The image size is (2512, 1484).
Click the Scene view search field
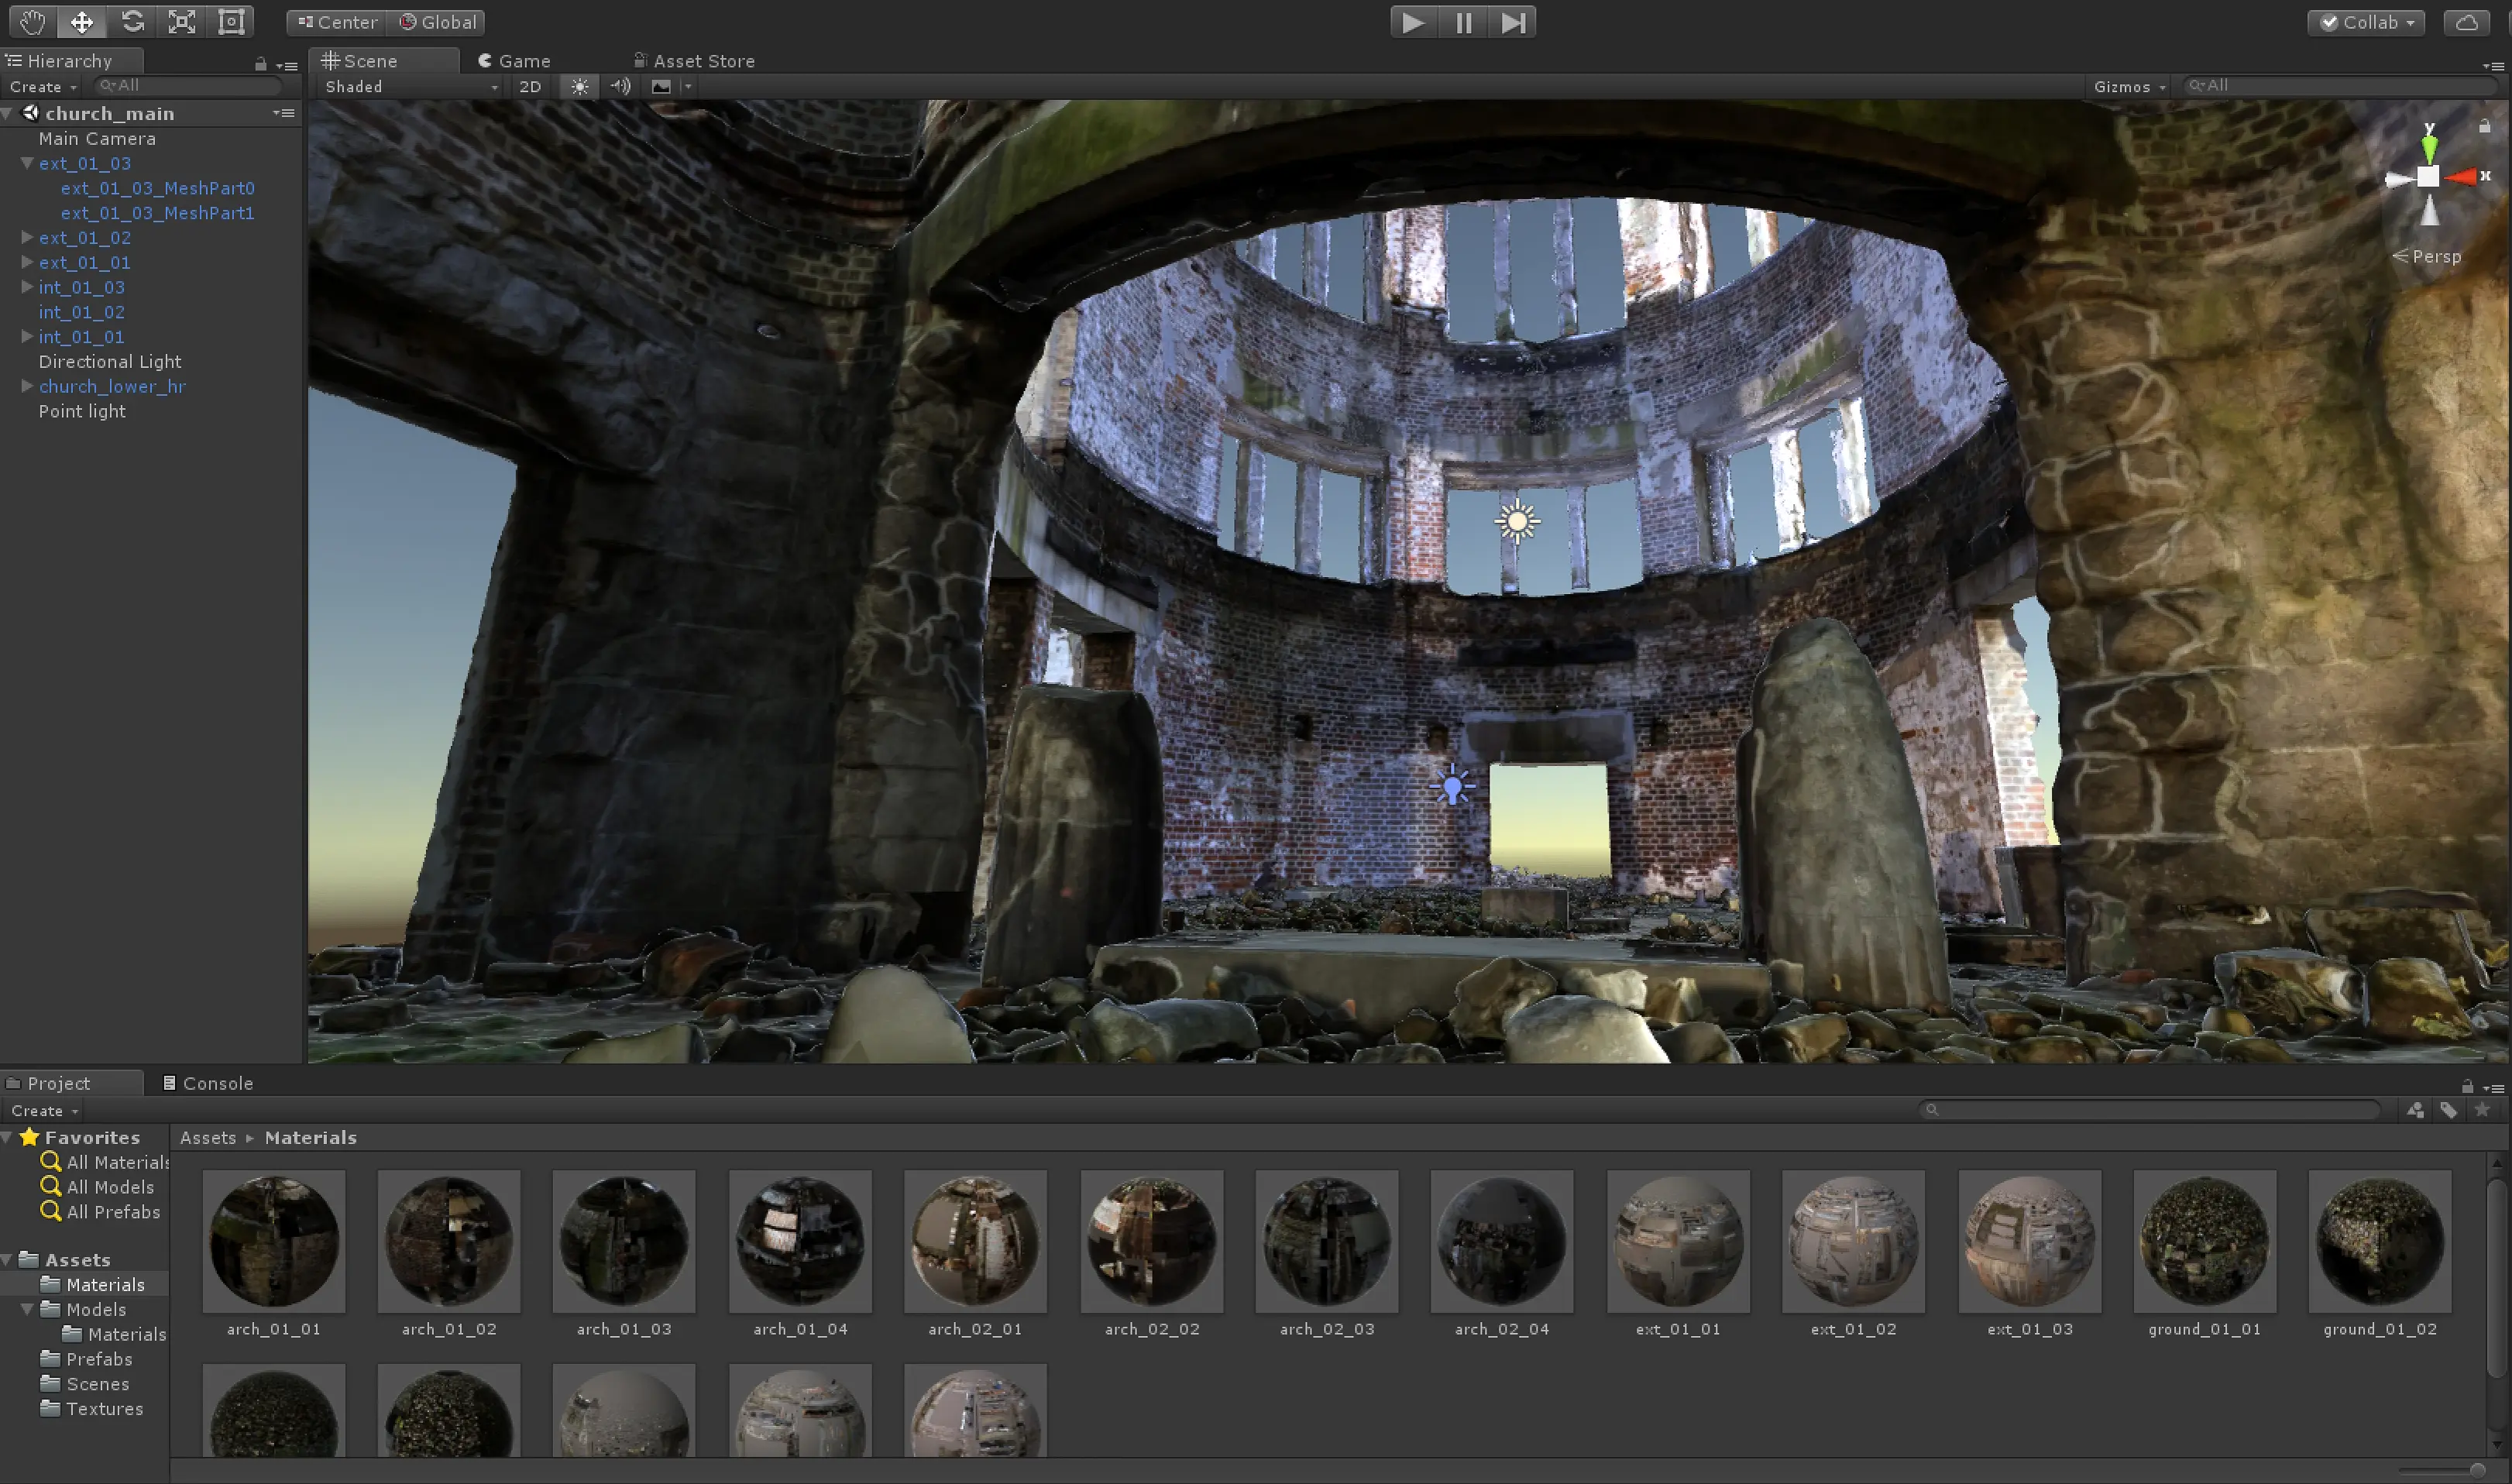pos(2340,86)
